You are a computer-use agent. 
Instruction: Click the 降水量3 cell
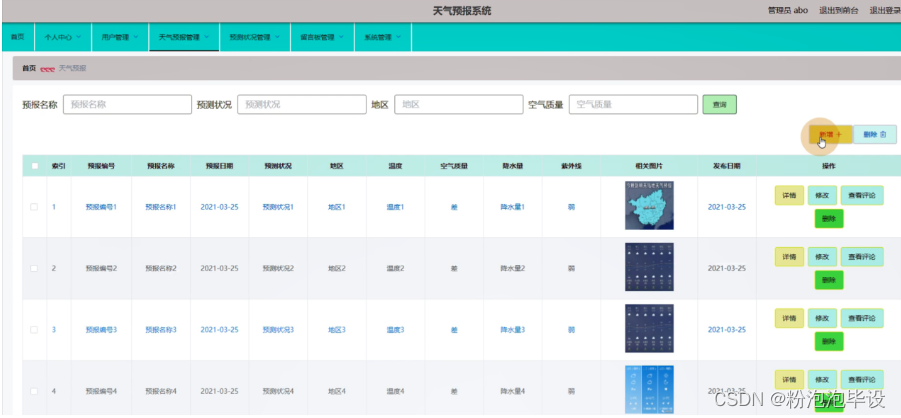click(x=513, y=330)
